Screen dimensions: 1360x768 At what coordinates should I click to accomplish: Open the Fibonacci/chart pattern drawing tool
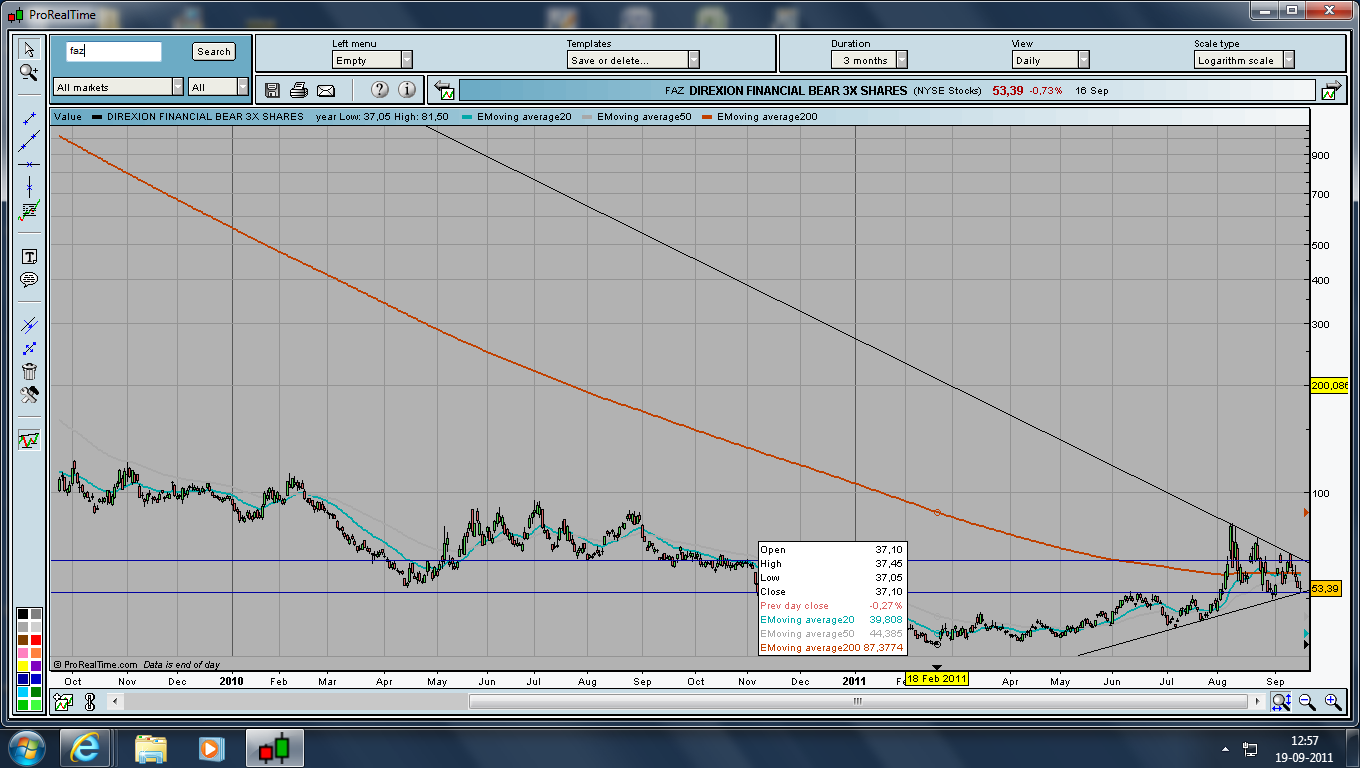pyautogui.click(x=29, y=210)
